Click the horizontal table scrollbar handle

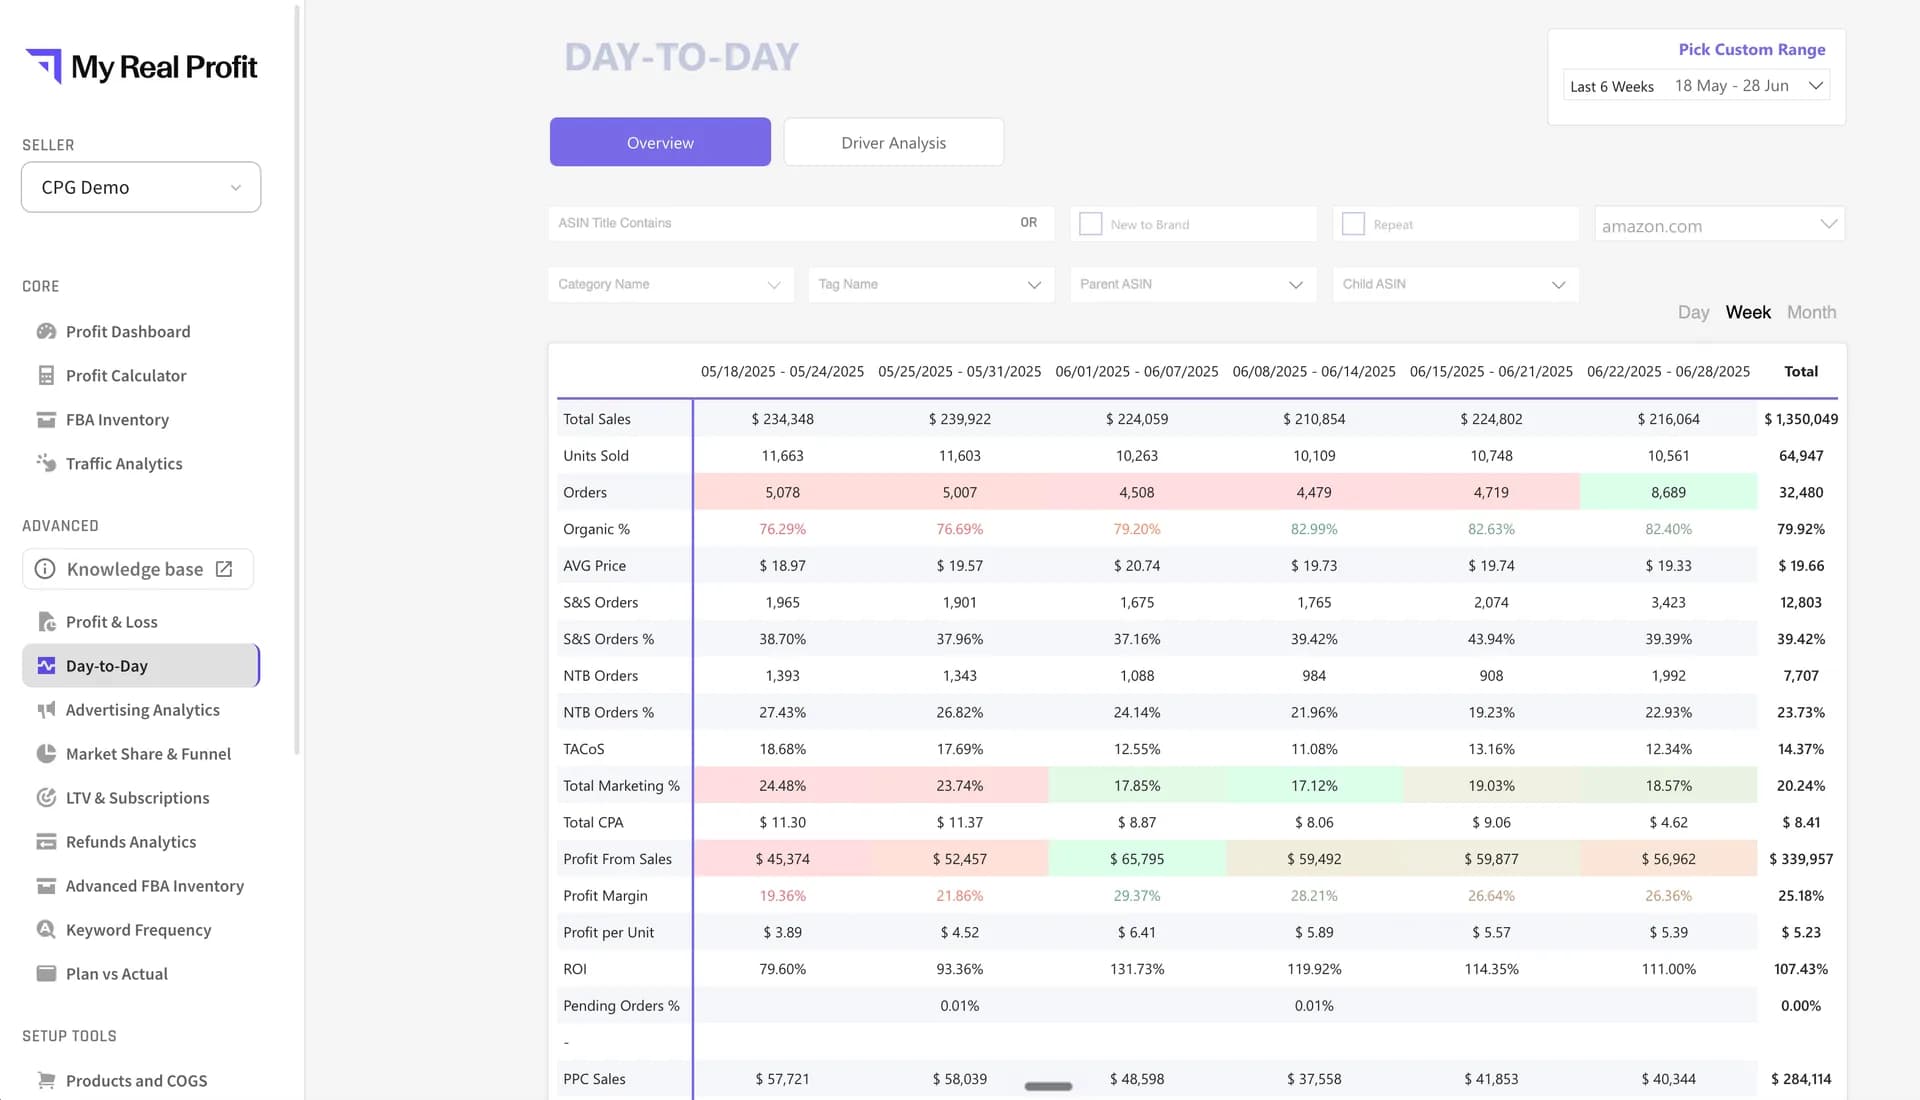1048,1086
